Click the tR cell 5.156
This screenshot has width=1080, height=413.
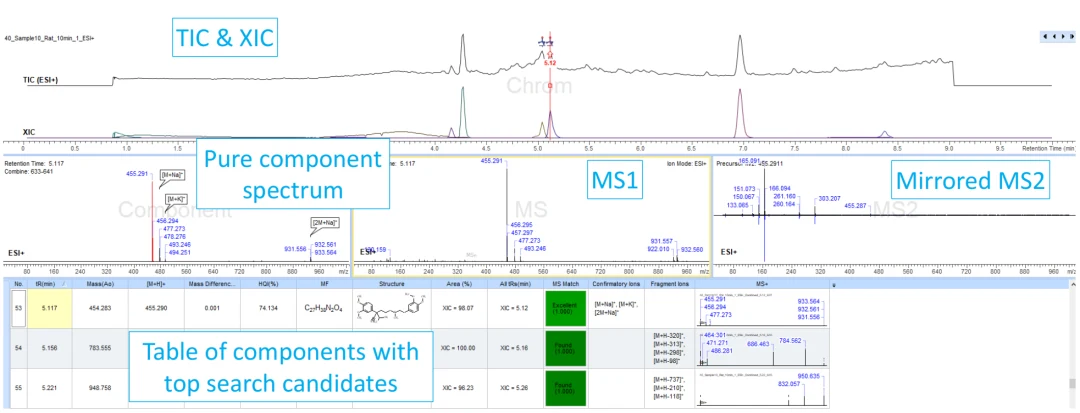pyautogui.click(x=50, y=348)
